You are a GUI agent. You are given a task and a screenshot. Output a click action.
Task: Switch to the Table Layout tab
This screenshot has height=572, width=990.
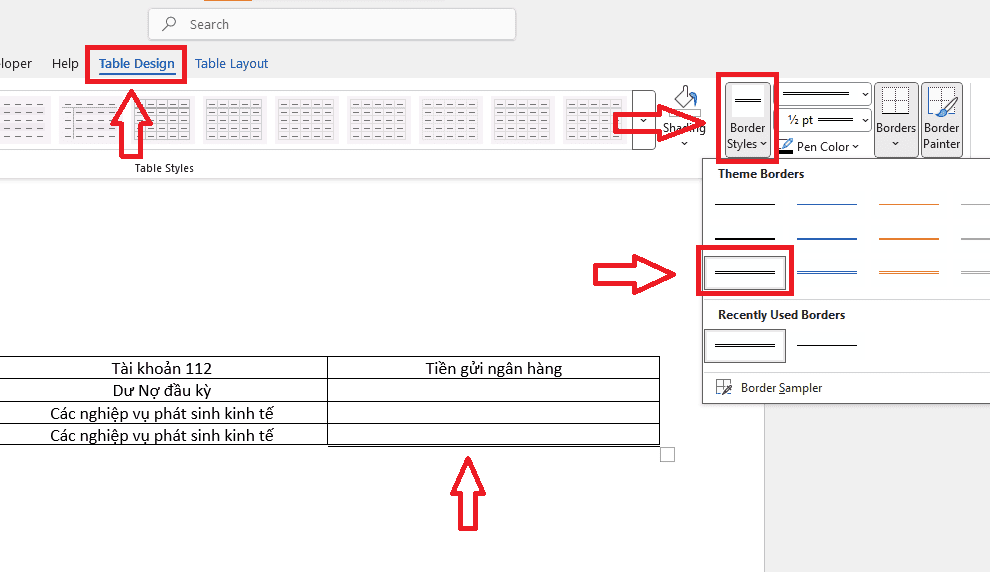click(x=231, y=64)
